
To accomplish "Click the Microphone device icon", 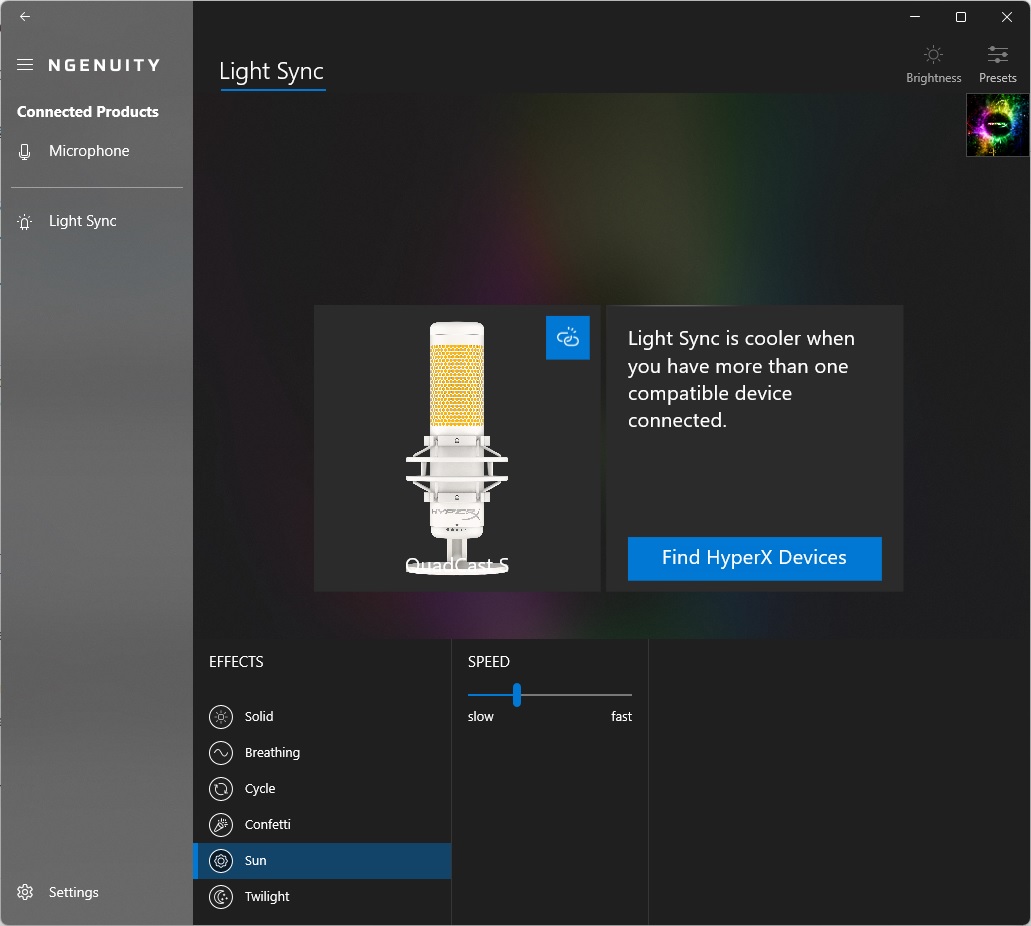I will 24,152.
